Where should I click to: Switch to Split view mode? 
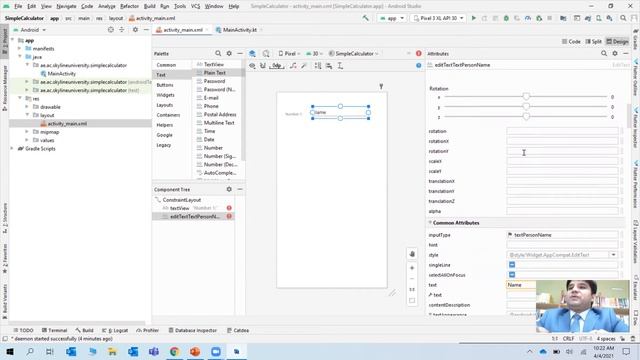click(594, 42)
